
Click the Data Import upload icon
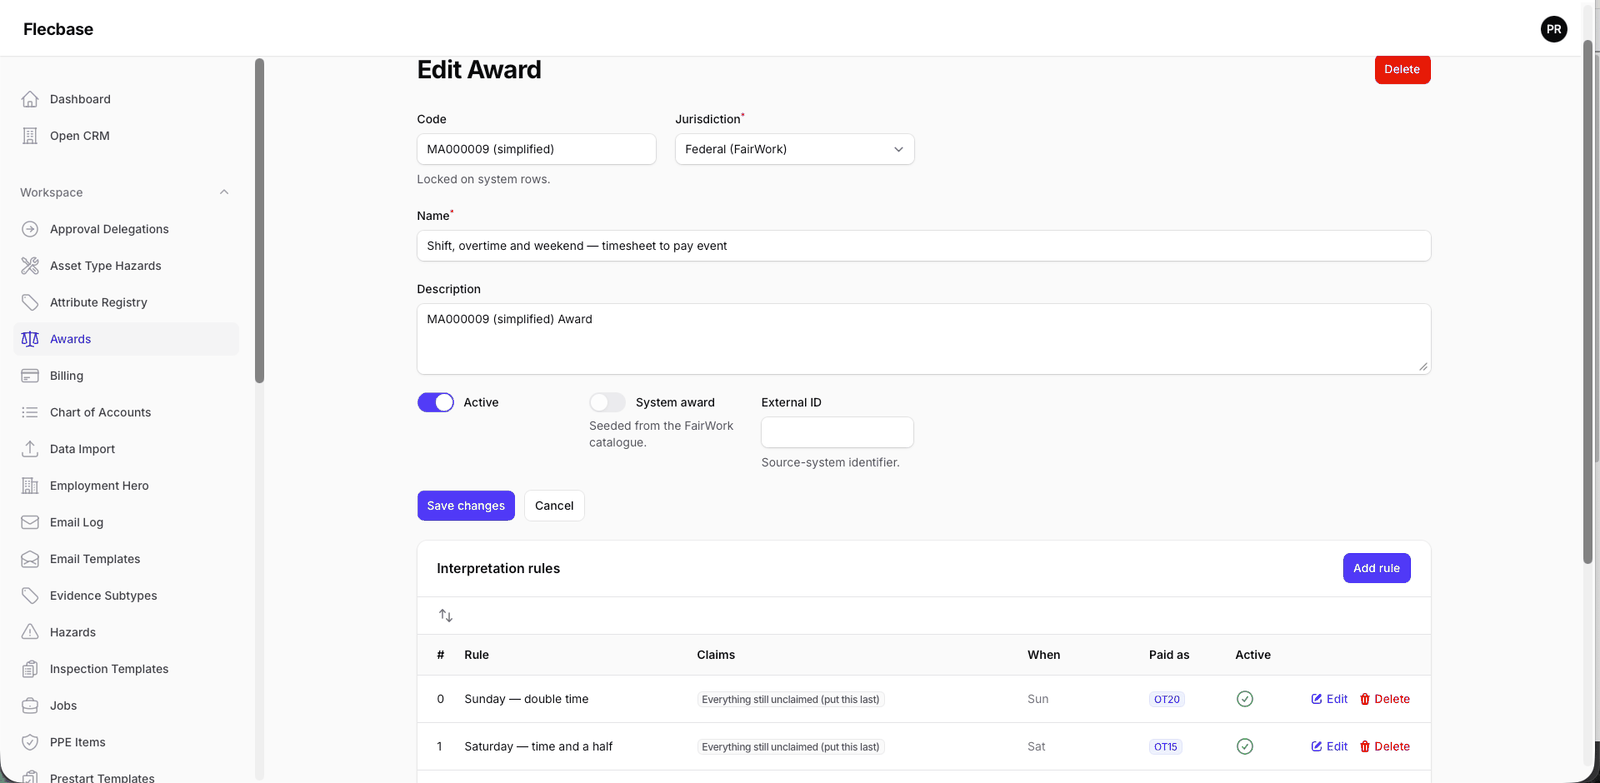point(30,449)
